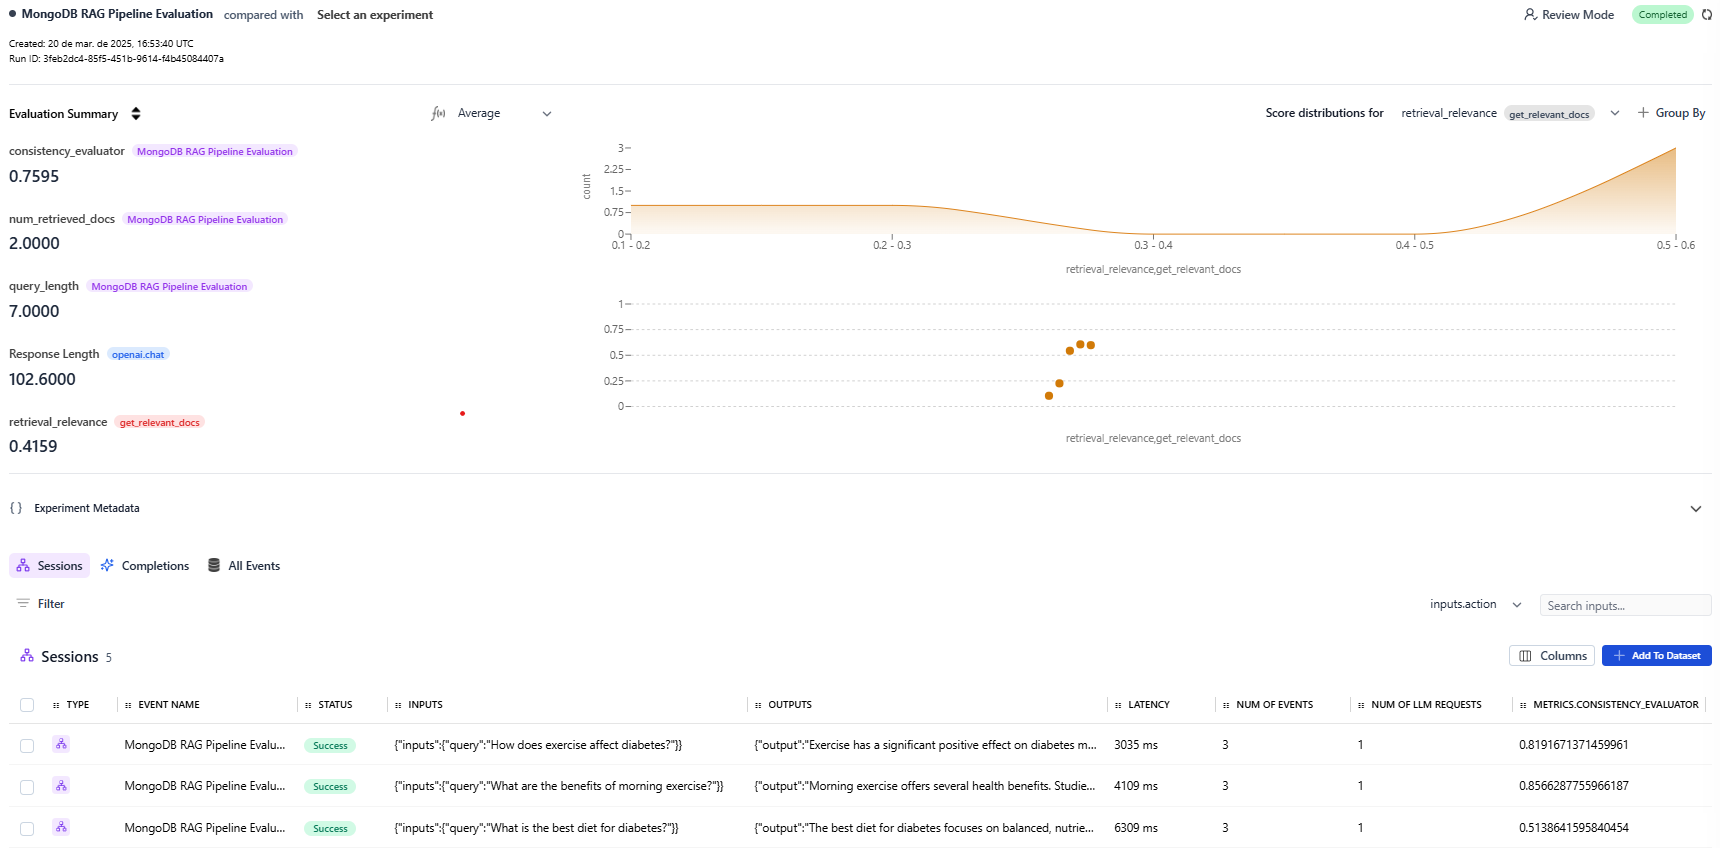Check the best diet for diabetes row checkbox
Image resolution: width=1720 pixels, height=848 pixels.
(x=27, y=829)
